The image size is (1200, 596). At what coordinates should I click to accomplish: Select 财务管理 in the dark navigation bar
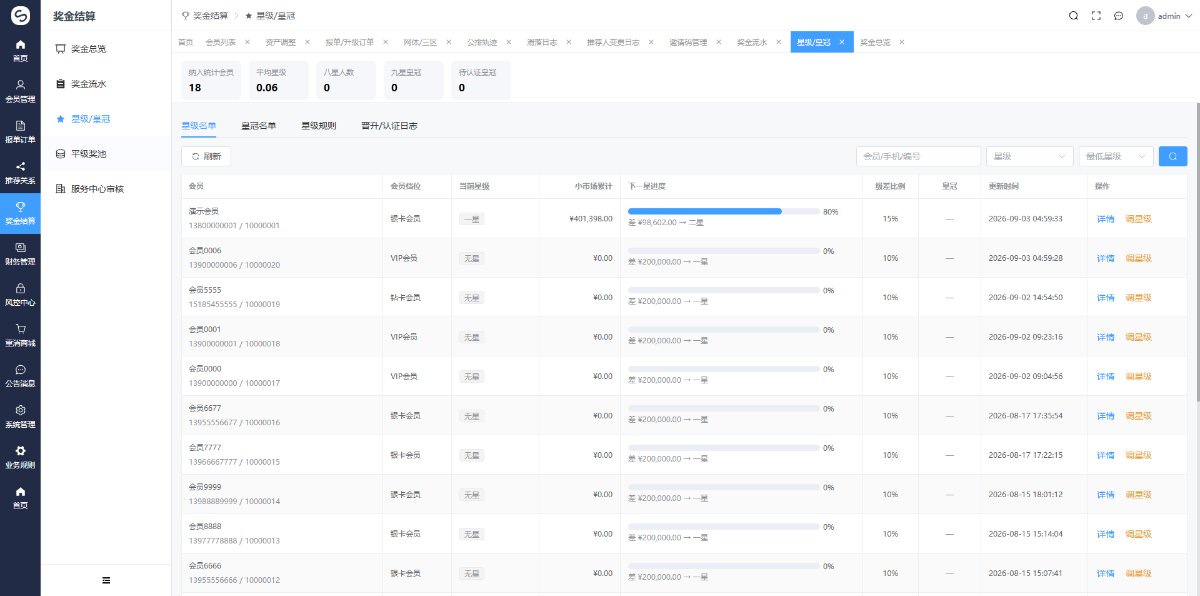(20, 254)
